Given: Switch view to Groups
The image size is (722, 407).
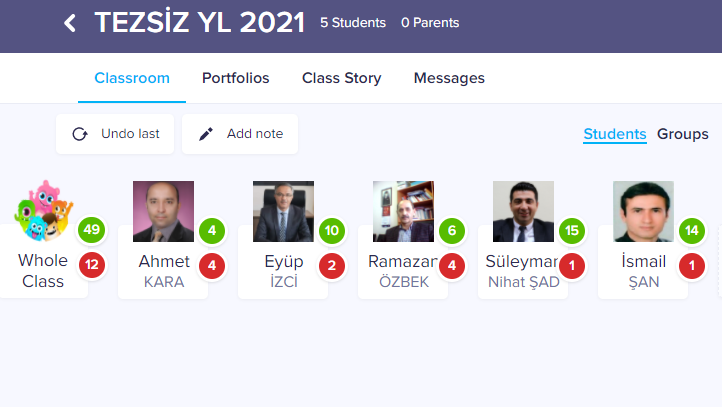Looking at the screenshot, I should (x=683, y=134).
